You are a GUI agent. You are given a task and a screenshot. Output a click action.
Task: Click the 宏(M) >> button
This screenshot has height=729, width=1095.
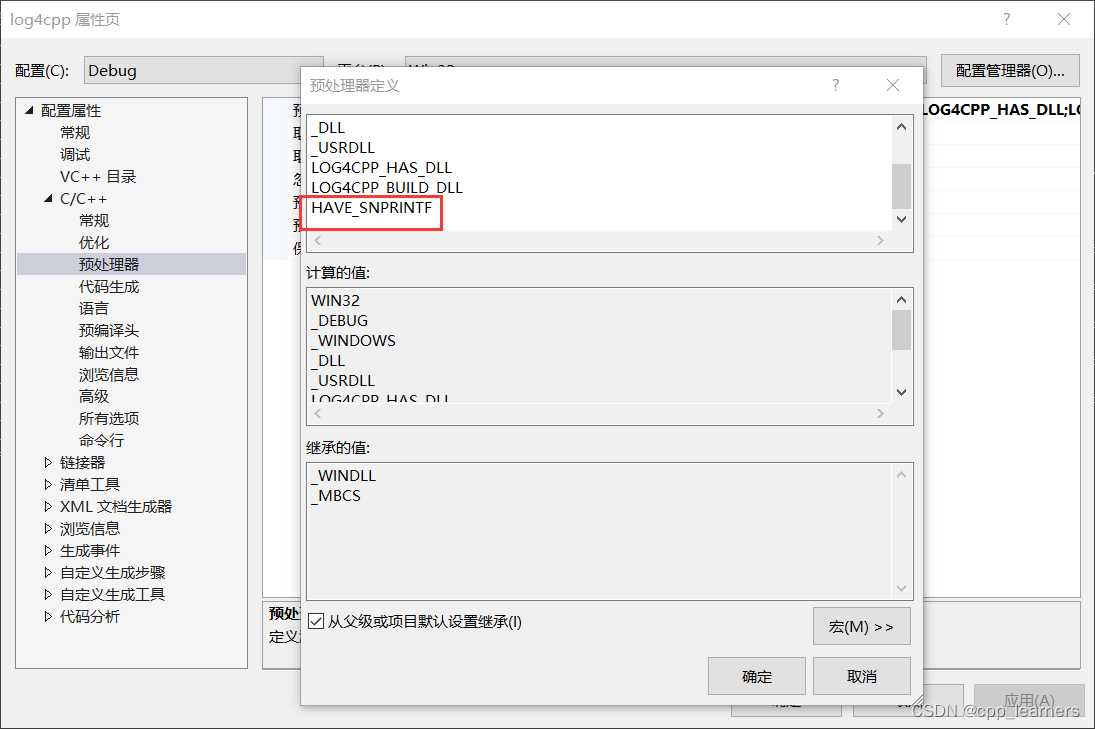pos(861,627)
